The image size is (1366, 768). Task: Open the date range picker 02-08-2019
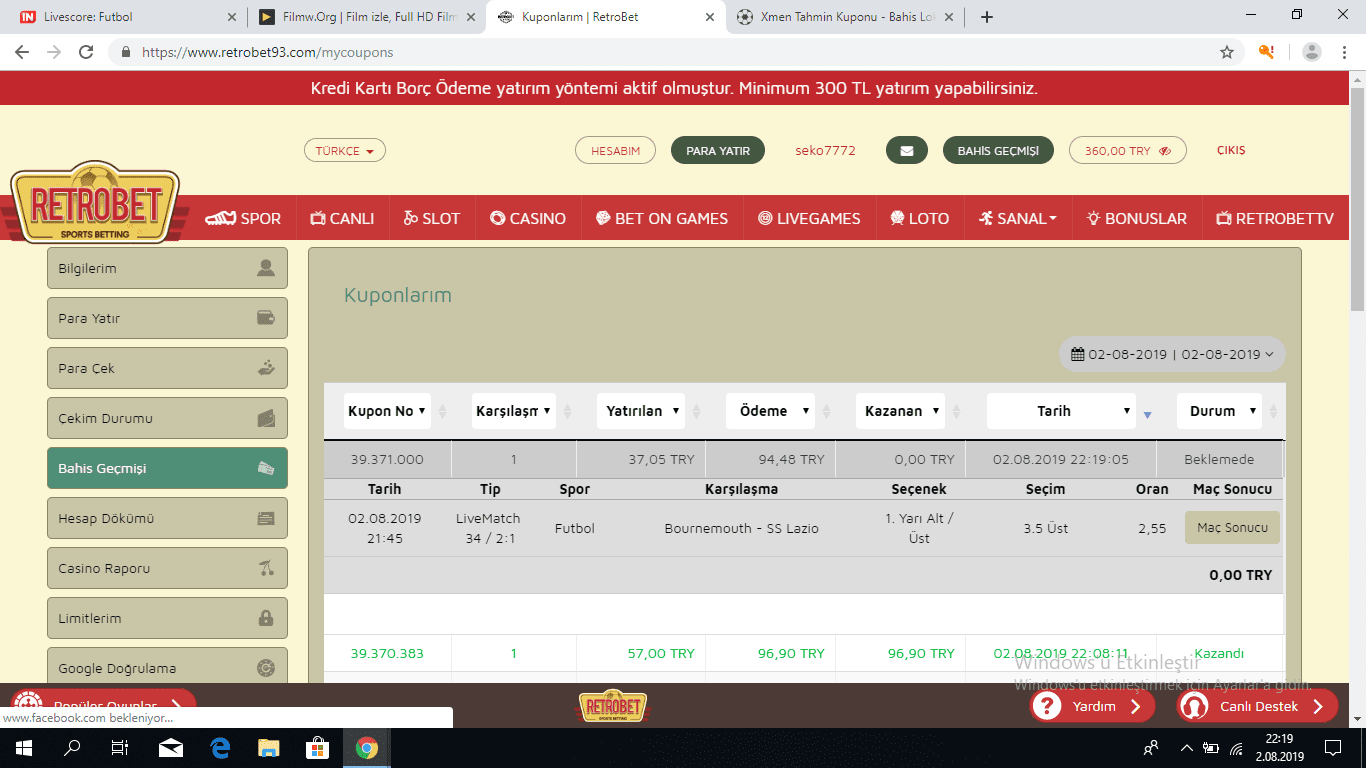click(1172, 354)
